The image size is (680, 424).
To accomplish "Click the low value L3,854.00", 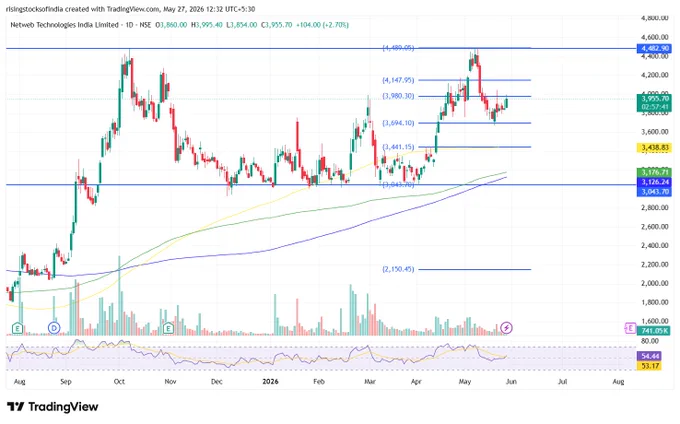I will (242, 25).
